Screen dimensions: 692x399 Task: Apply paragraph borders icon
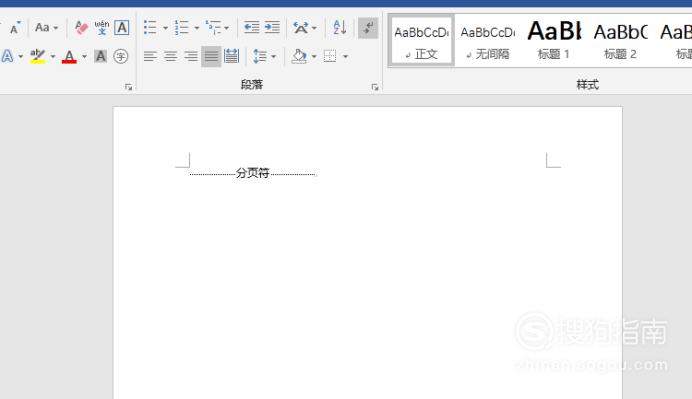click(330, 56)
